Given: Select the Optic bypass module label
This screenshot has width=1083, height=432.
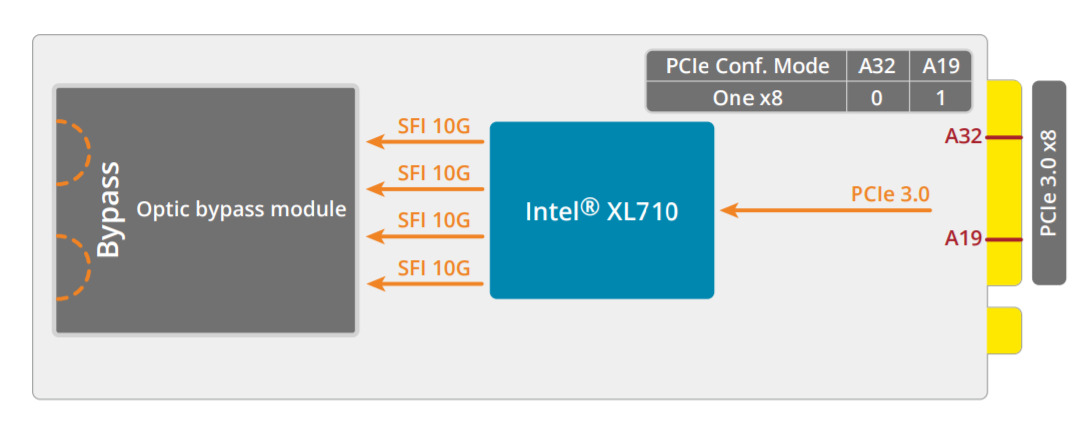Looking at the screenshot, I should 241,209.
